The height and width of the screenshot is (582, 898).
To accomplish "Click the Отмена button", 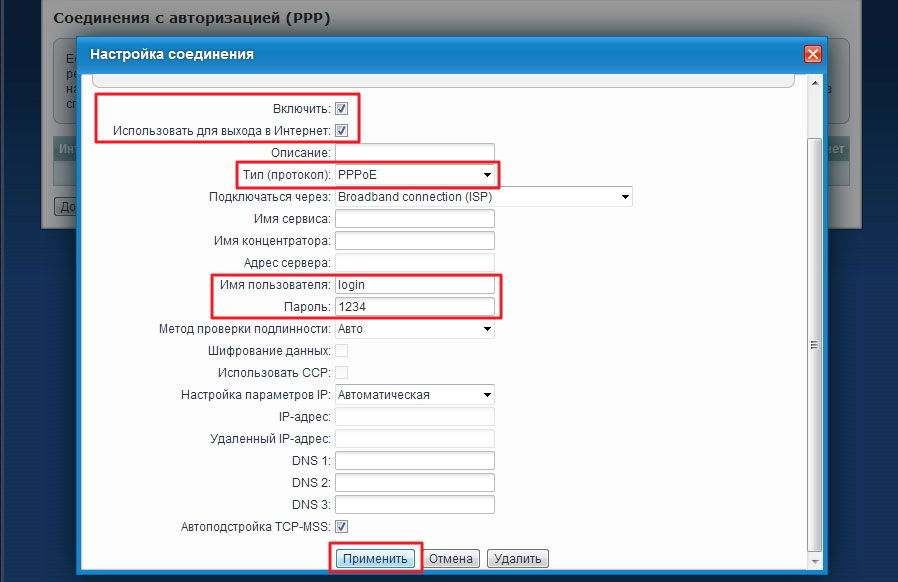I will point(451,559).
